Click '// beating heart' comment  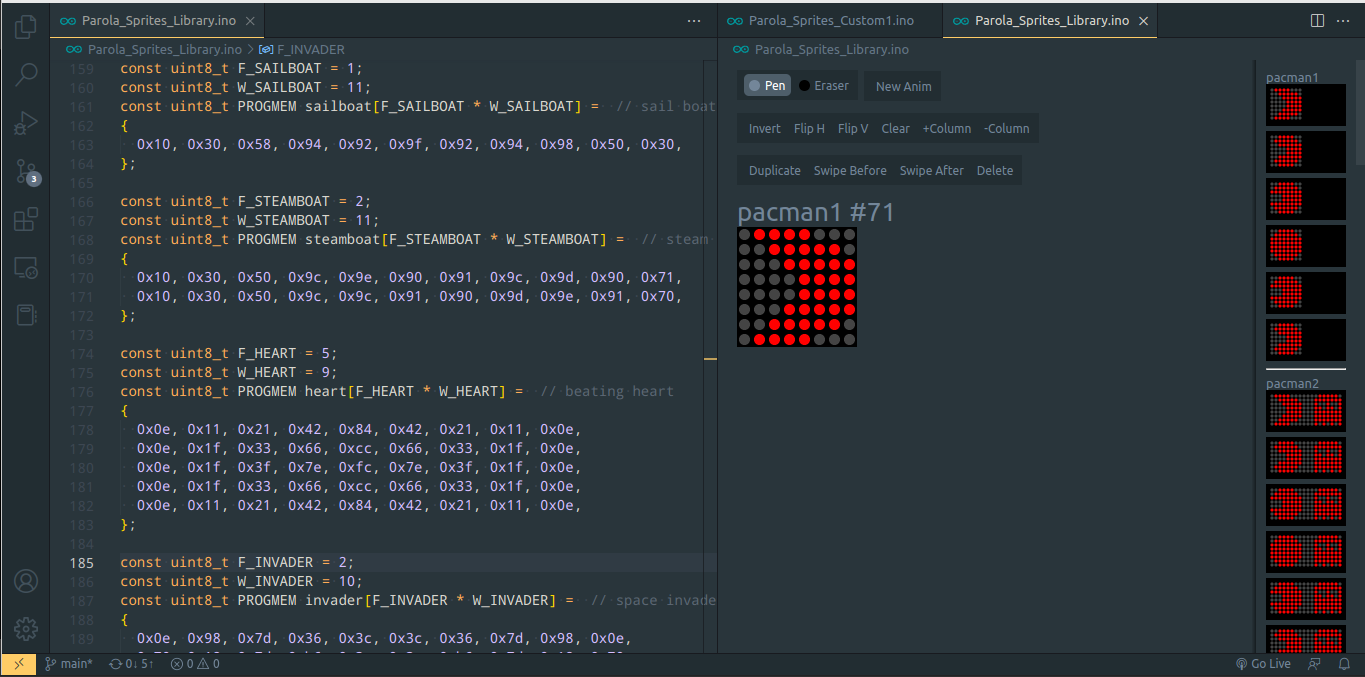607,391
